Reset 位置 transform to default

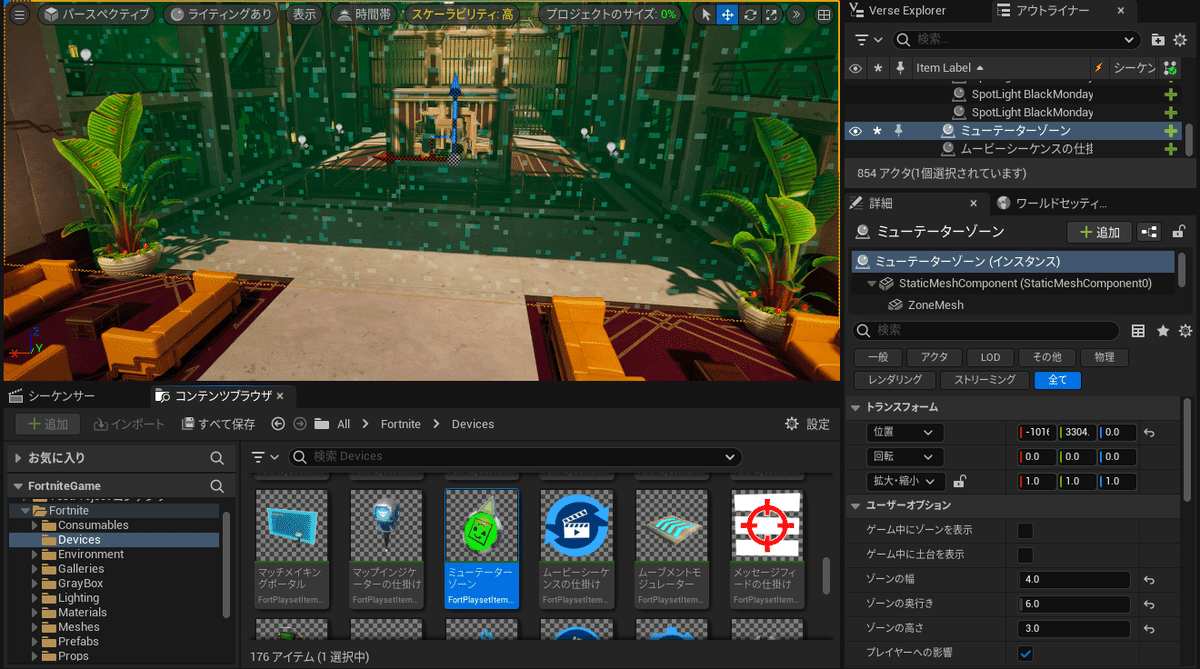pyautogui.click(x=1149, y=433)
